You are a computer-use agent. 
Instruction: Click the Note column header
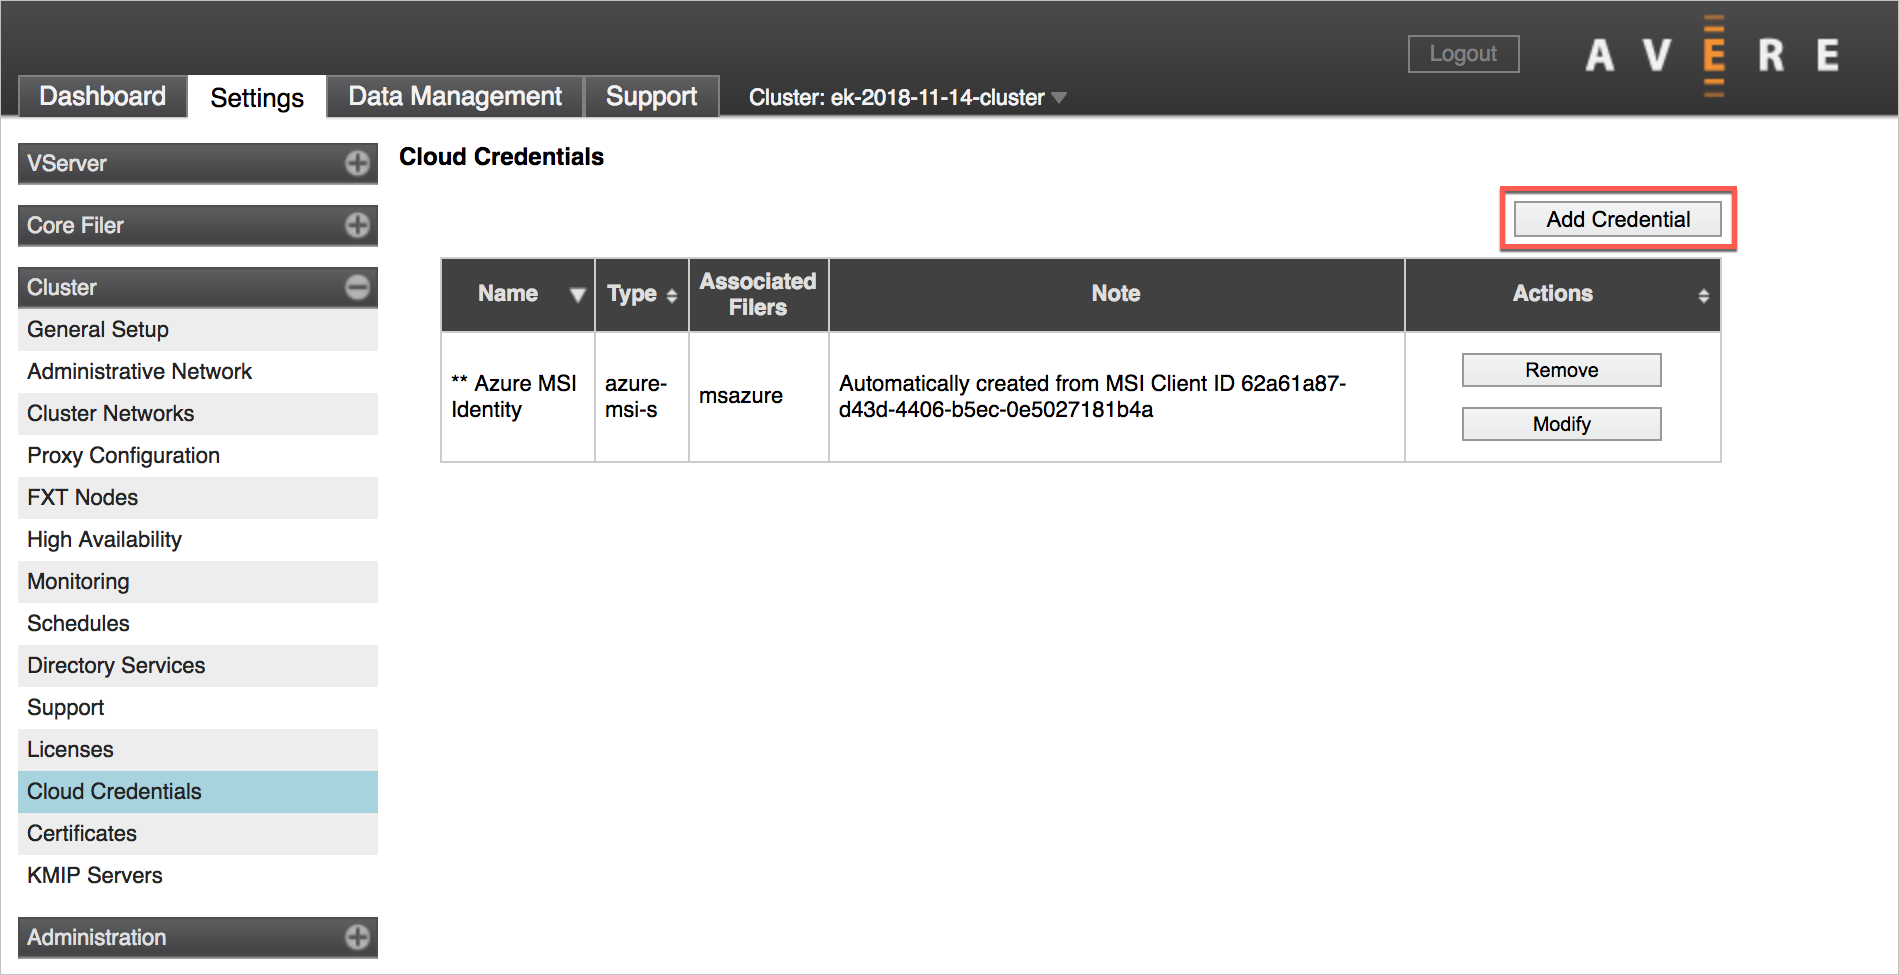(x=1116, y=295)
